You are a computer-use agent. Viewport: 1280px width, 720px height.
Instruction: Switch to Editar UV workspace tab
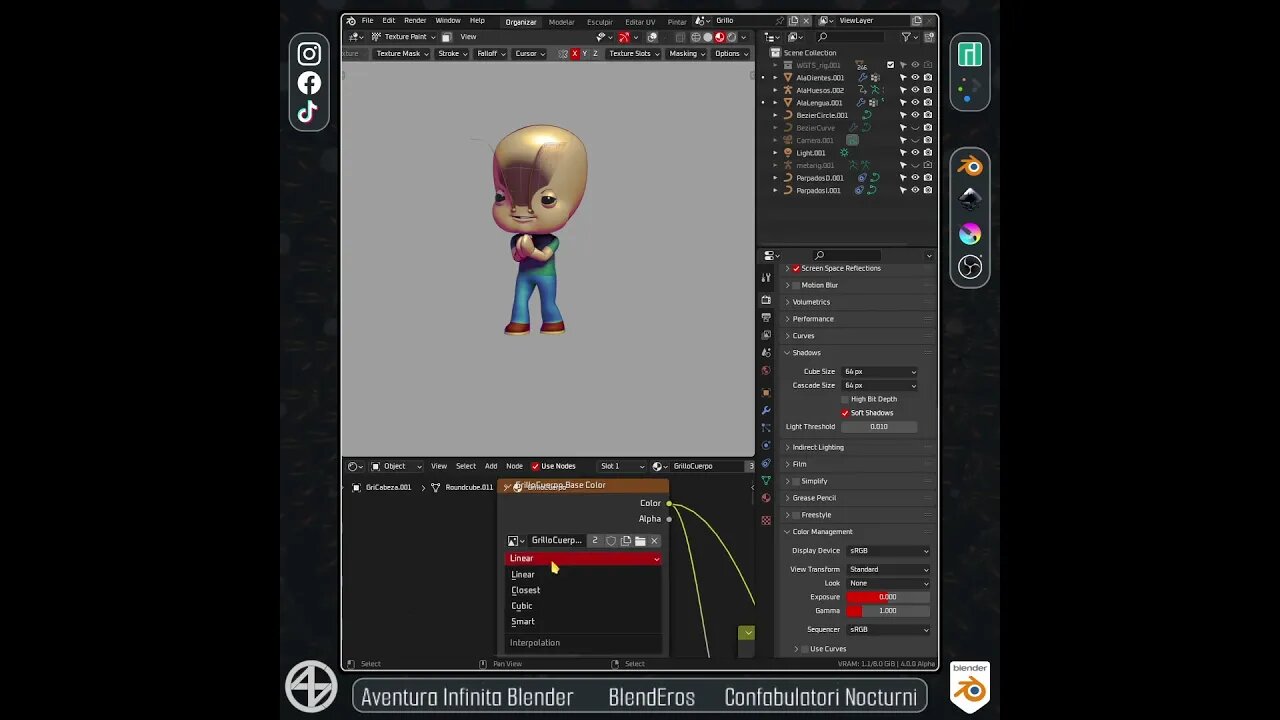[x=640, y=21]
